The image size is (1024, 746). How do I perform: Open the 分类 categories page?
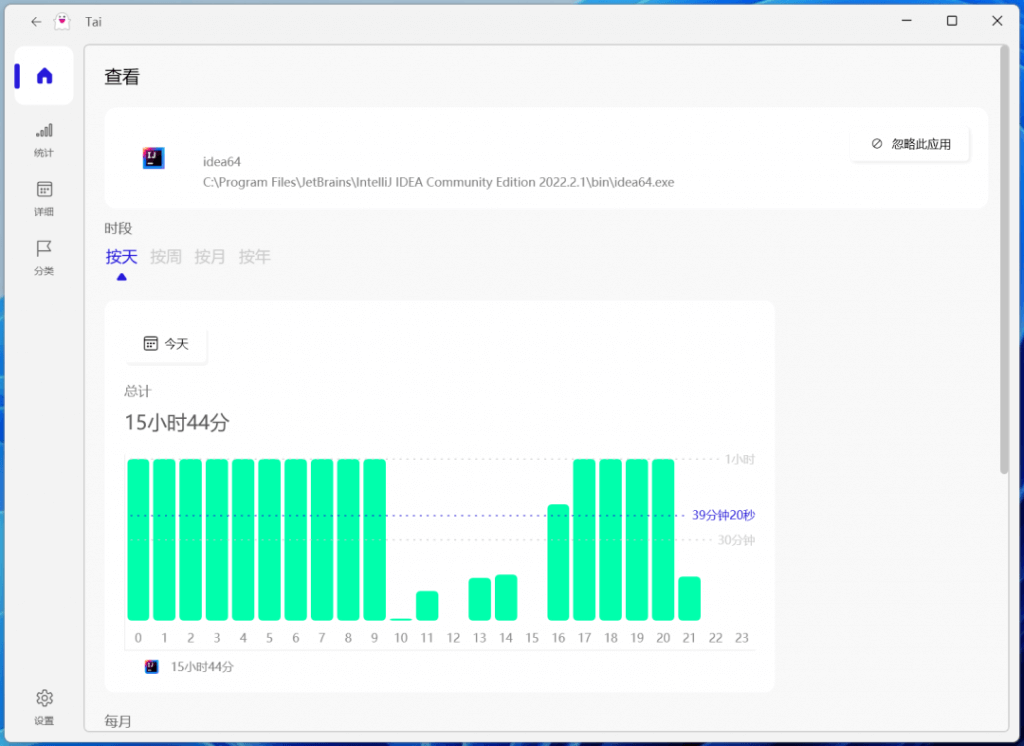click(x=44, y=257)
